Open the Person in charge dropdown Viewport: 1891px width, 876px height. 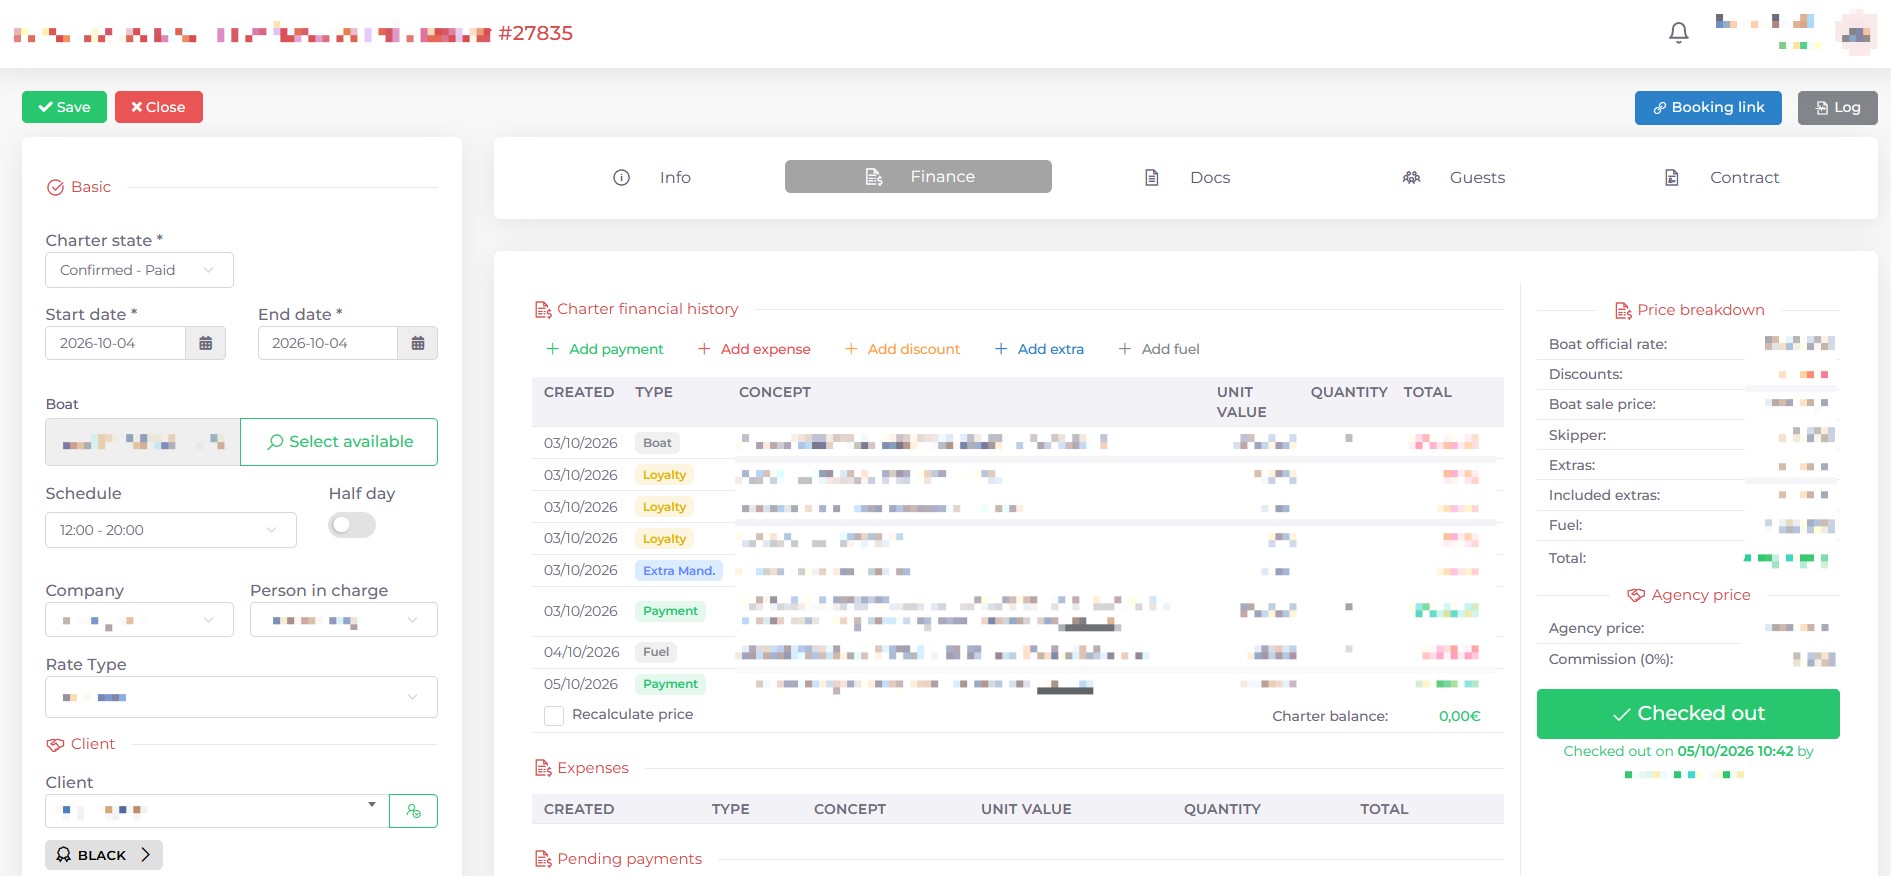tap(344, 620)
